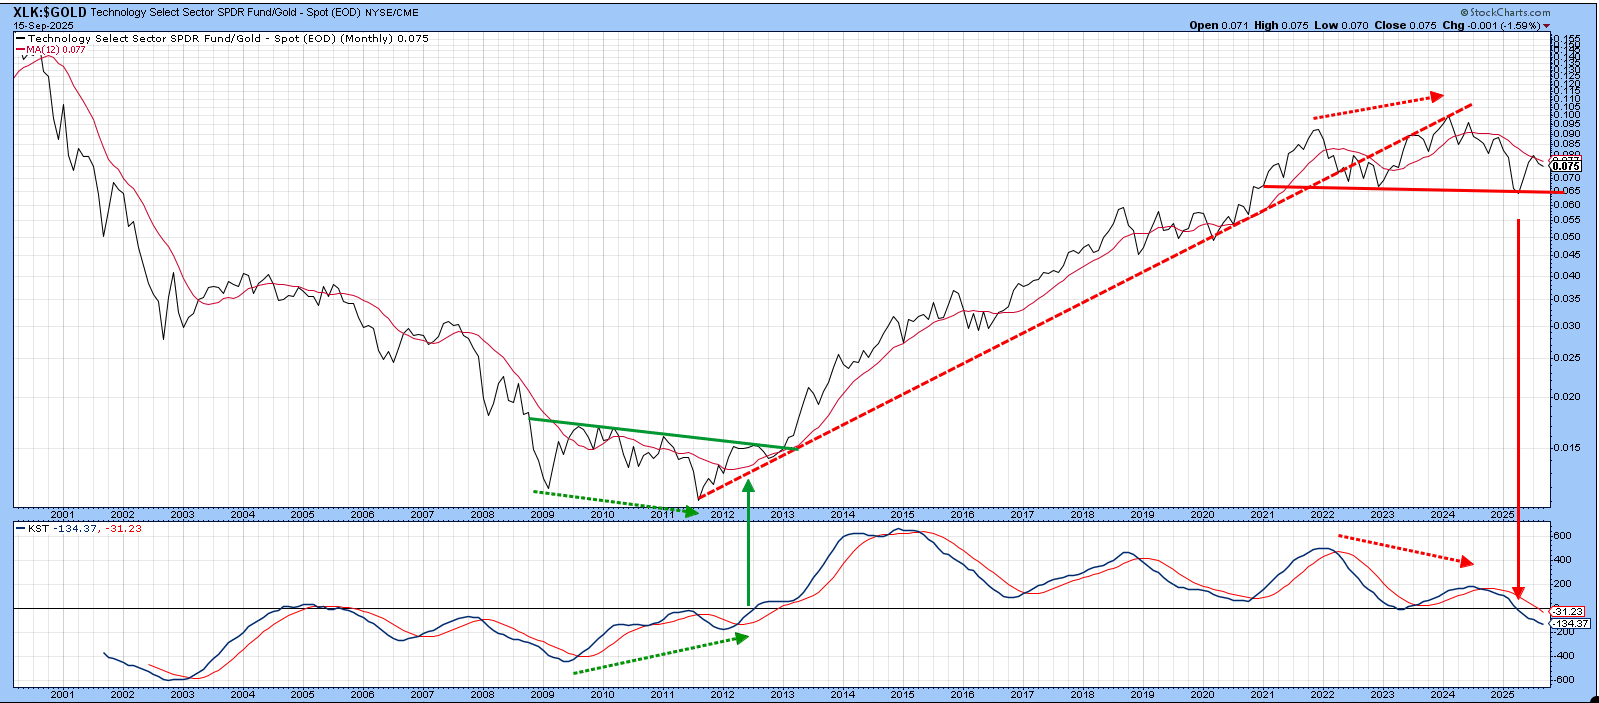Click the red dotted arrowhead above the 2024 peak
The width and height of the screenshot is (1599, 703).
[1437, 97]
